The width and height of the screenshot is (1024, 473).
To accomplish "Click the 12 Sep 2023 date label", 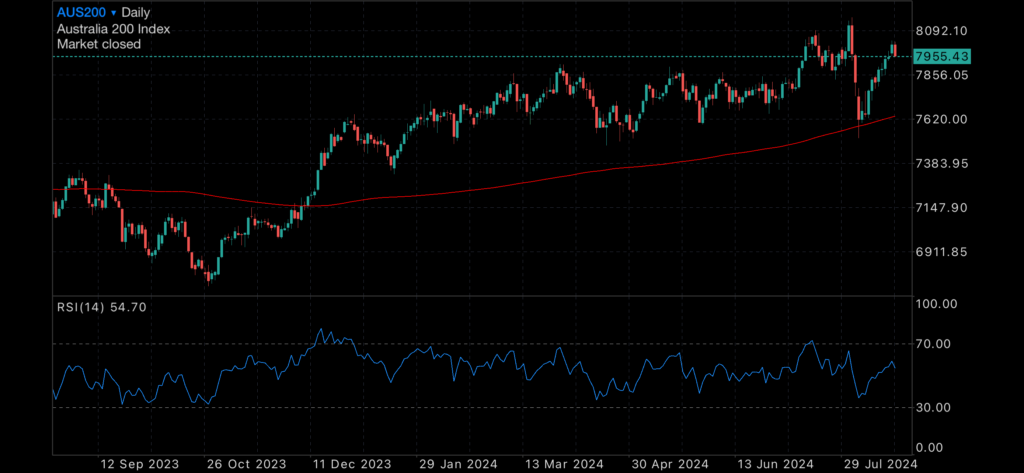I will [139, 464].
